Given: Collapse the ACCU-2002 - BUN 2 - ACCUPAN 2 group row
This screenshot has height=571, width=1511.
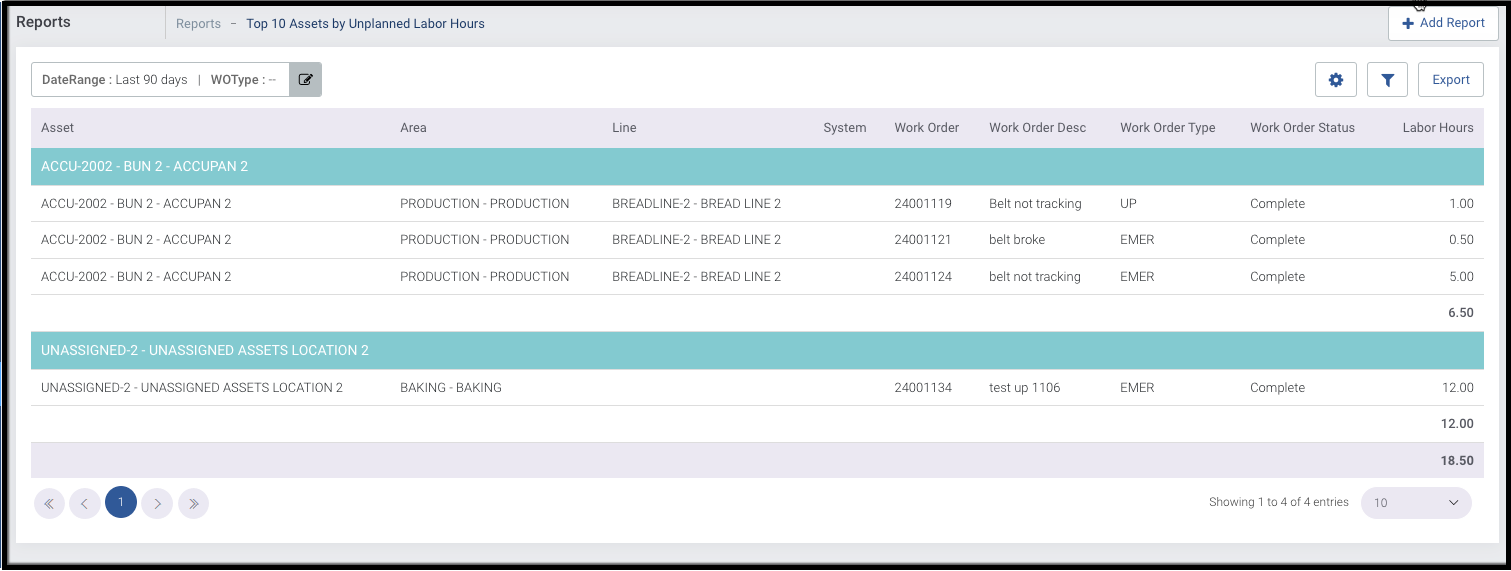Looking at the screenshot, I should [x=757, y=167].
